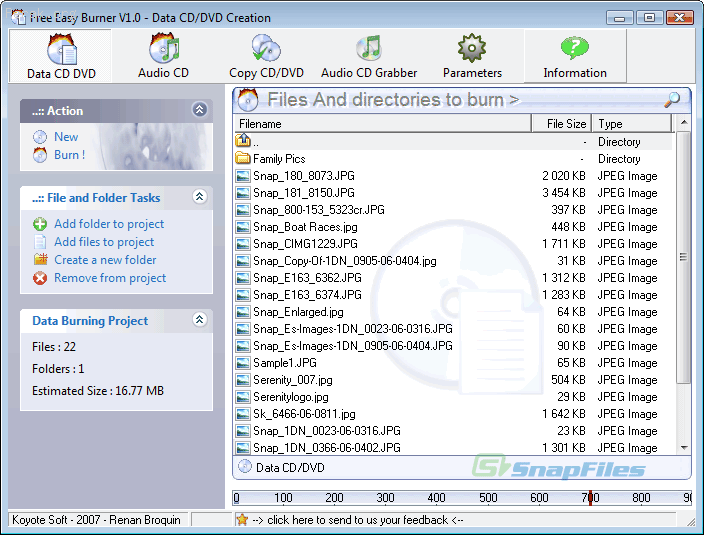
Task: Sort by File Size column header
Action: point(561,123)
